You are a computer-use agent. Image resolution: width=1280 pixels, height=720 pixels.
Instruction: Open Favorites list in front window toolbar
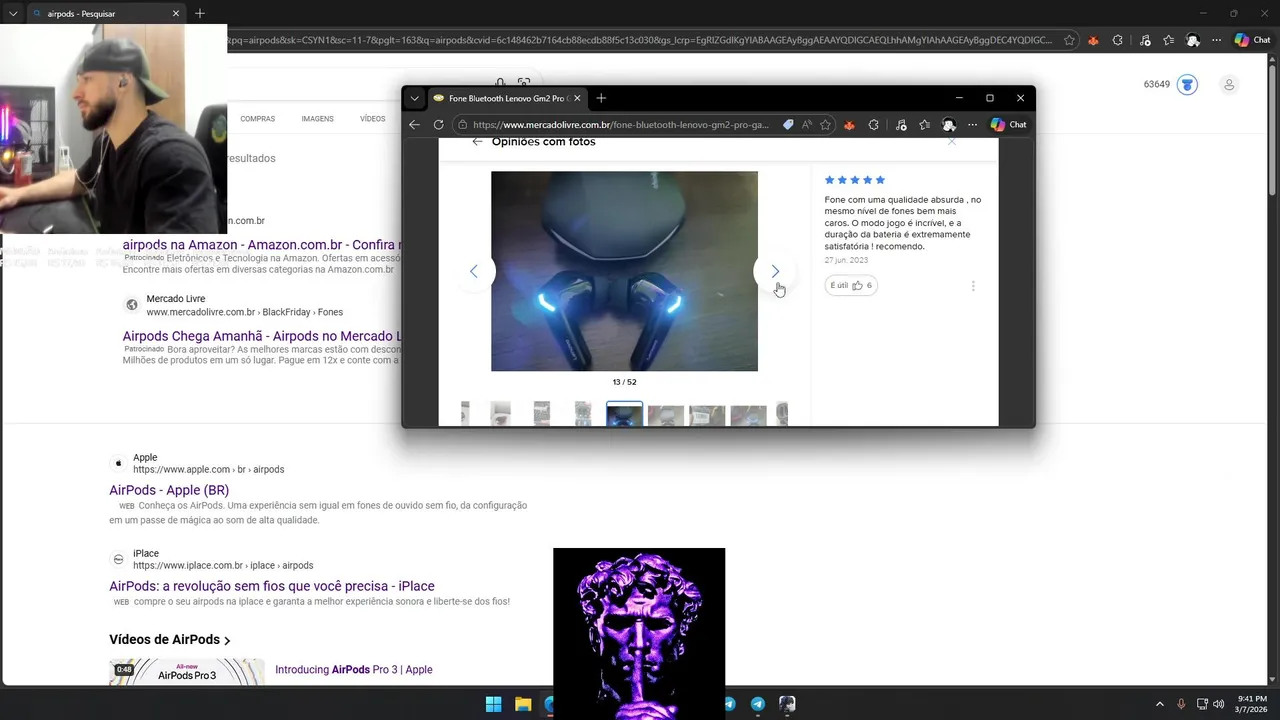pos(924,125)
